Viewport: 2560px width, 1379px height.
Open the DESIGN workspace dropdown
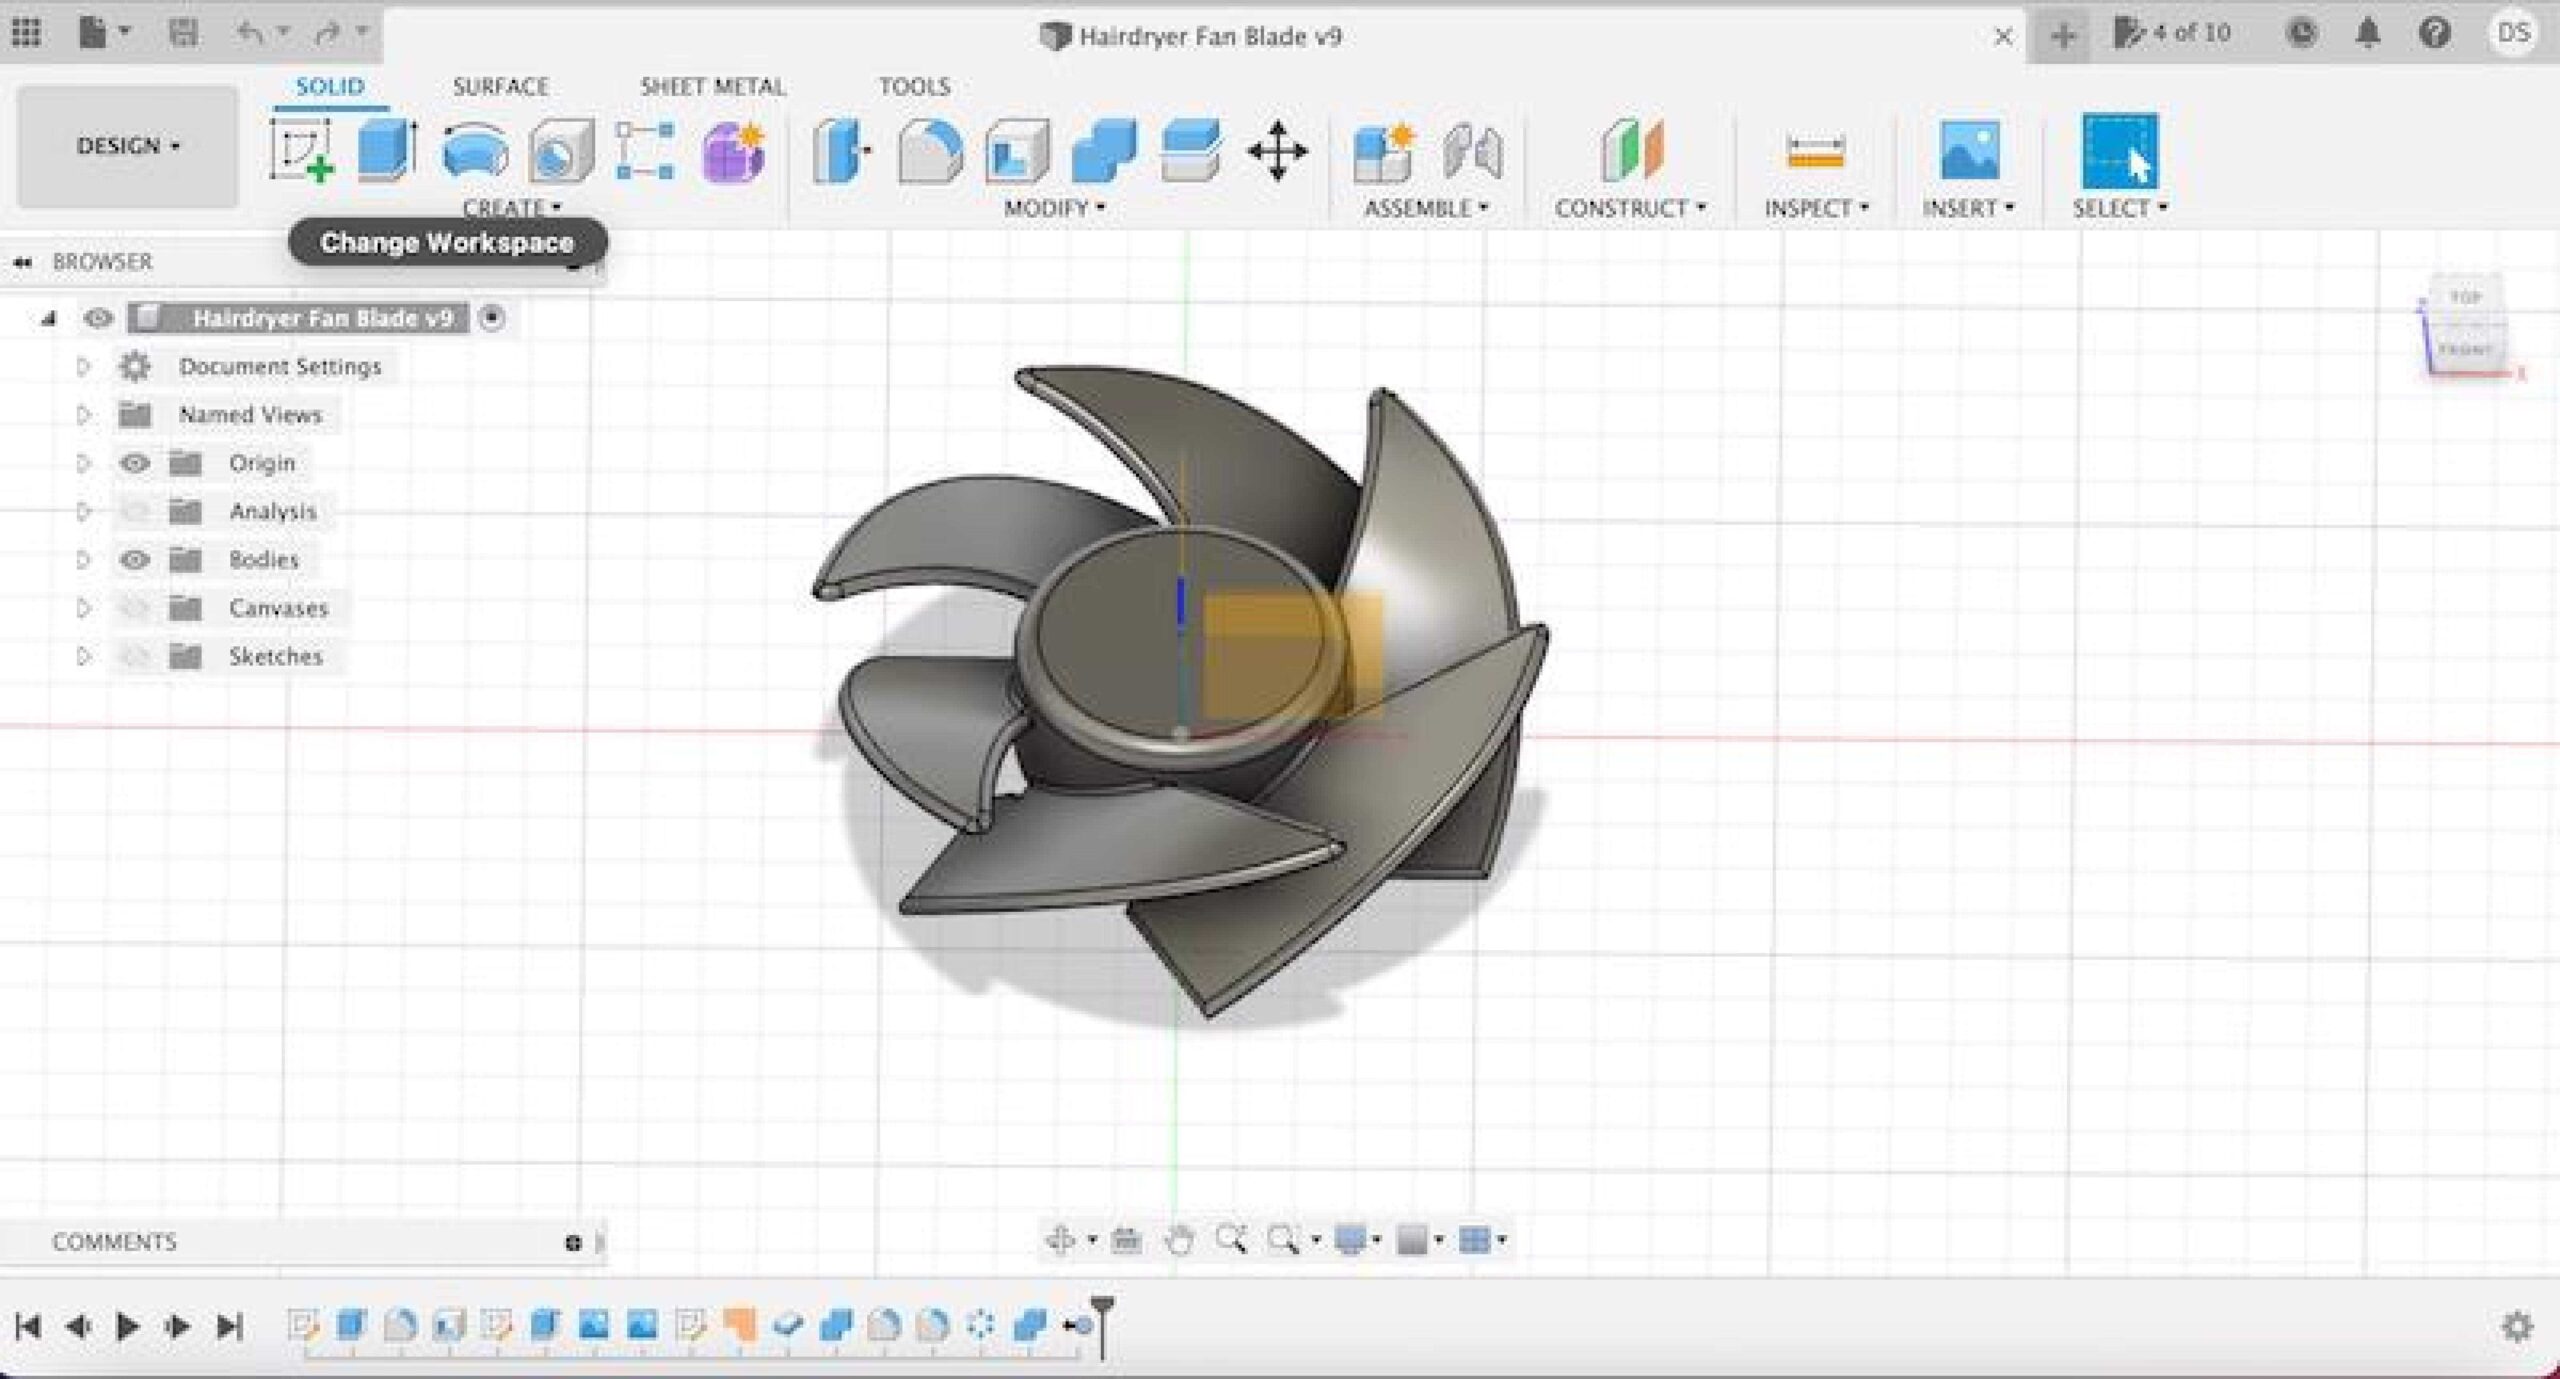point(128,146)
